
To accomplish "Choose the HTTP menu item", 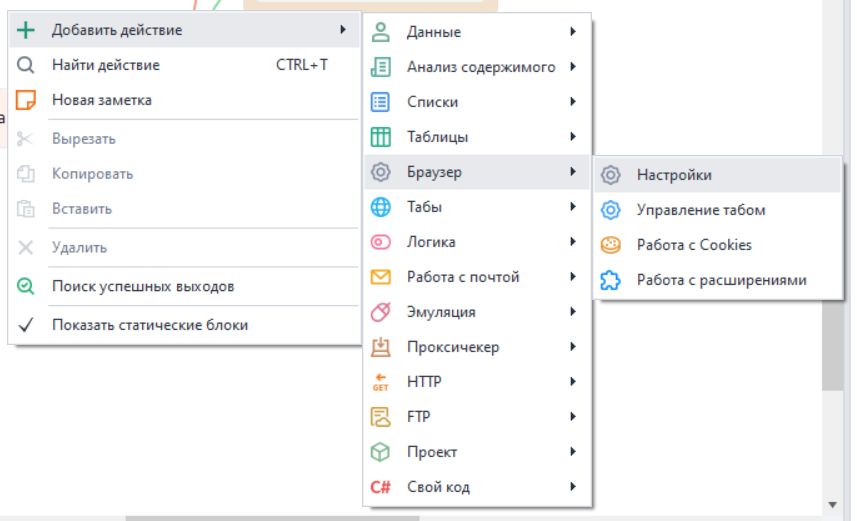I will tap(424, 382).
